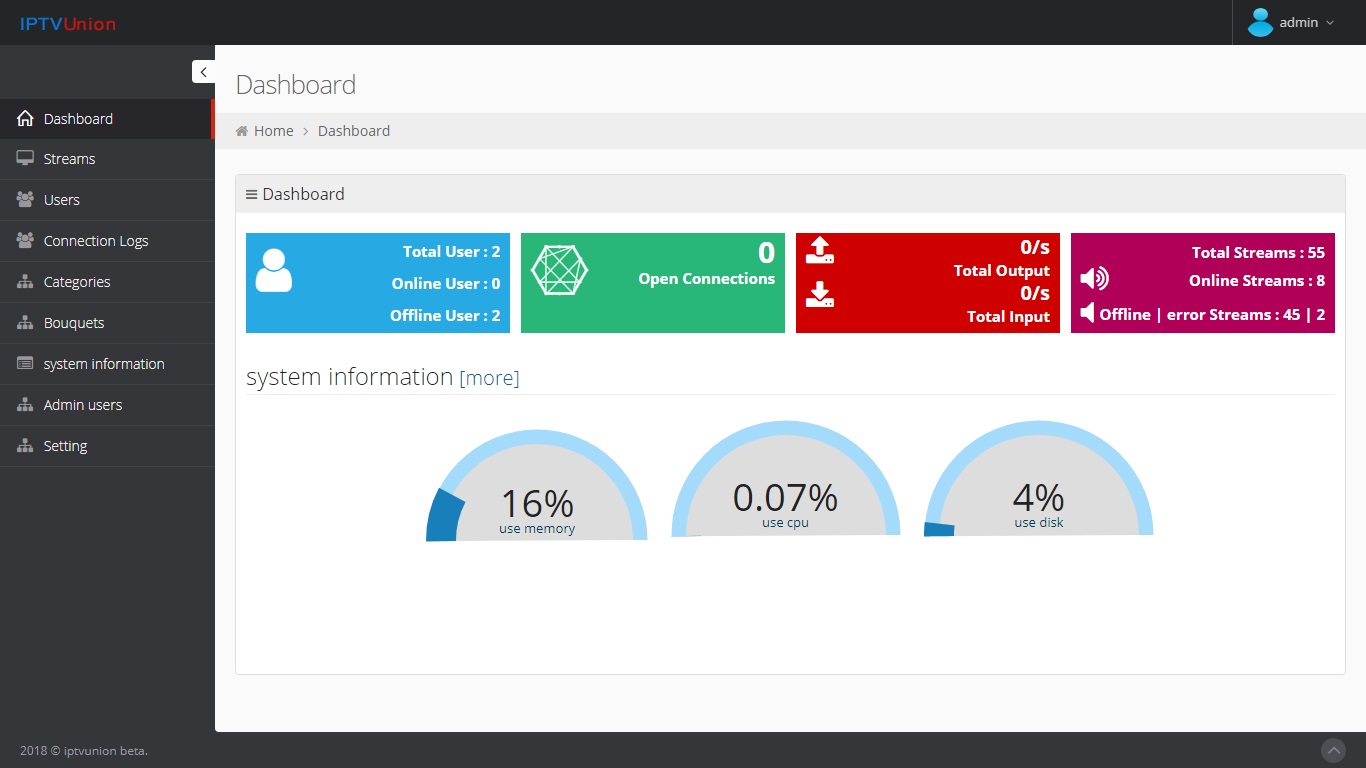1366x768 pixels.
Task: Click the user silhouette icon in blue card
Action: [274, 270]
